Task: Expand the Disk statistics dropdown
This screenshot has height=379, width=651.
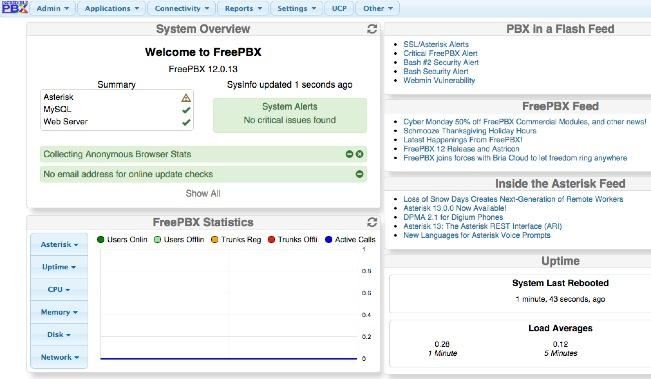Action: tap(59, 335)
